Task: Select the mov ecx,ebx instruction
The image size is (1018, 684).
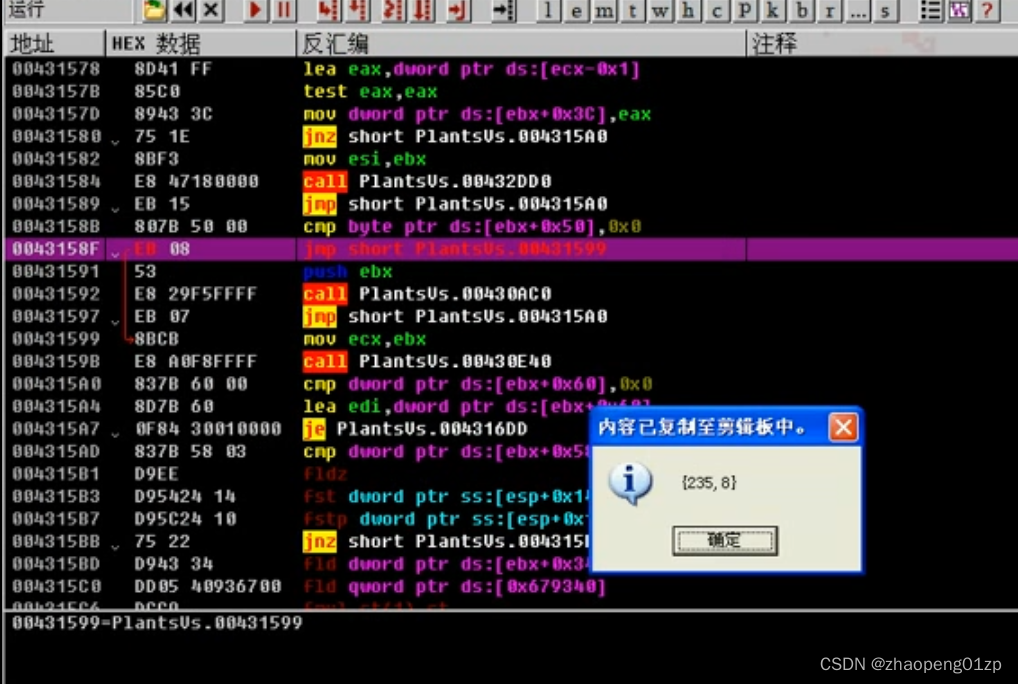Action: point(364,339)
